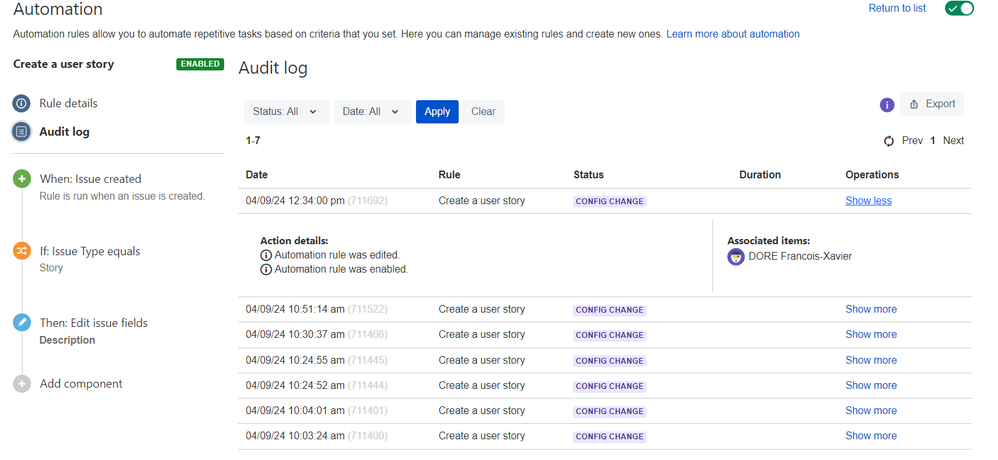Expand Show more for 10:04:01 am entry
998x460 pixels.
click(871, 411)
